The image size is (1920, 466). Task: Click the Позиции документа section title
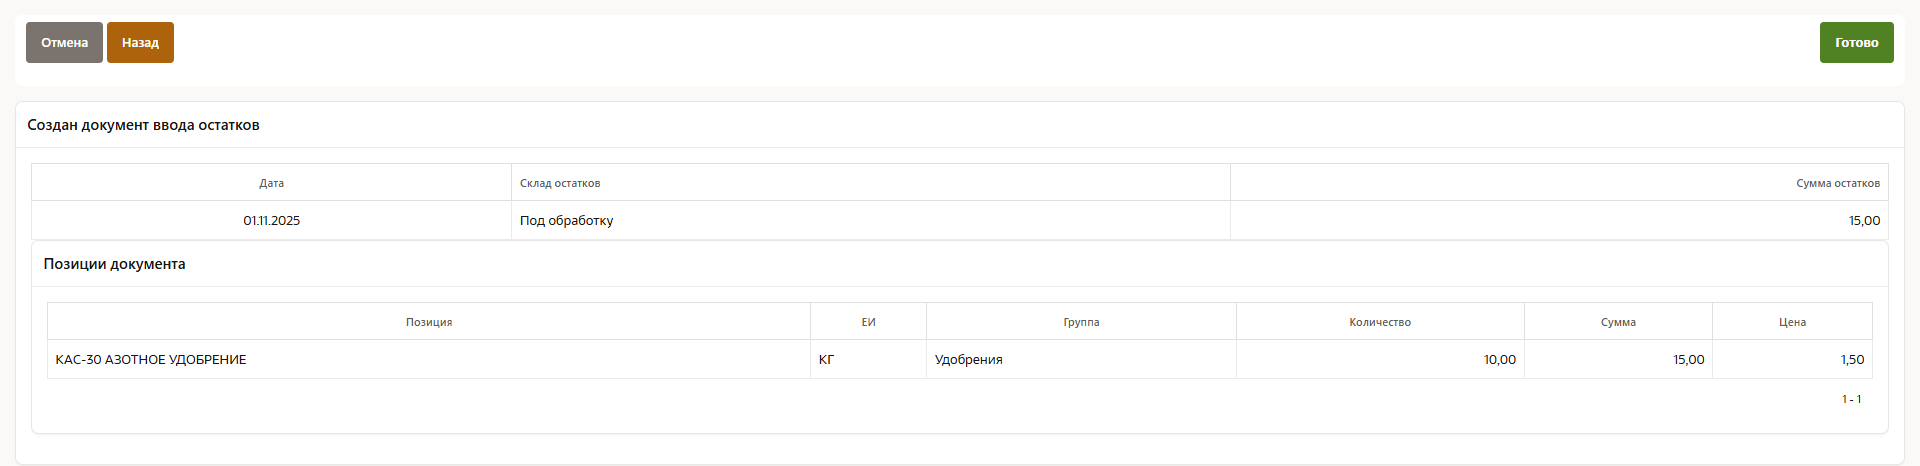114,264
